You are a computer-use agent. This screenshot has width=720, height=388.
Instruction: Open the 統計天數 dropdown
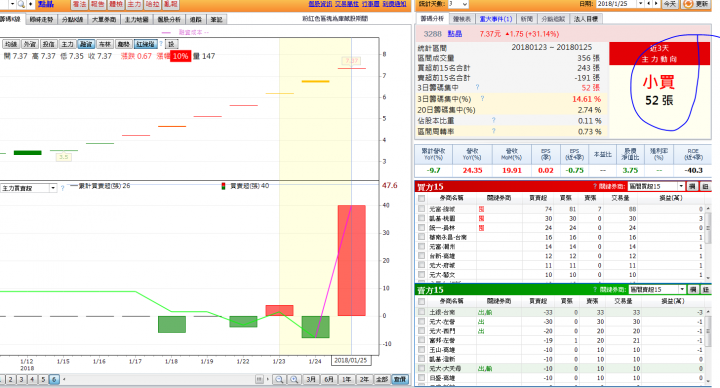(458, 4)
